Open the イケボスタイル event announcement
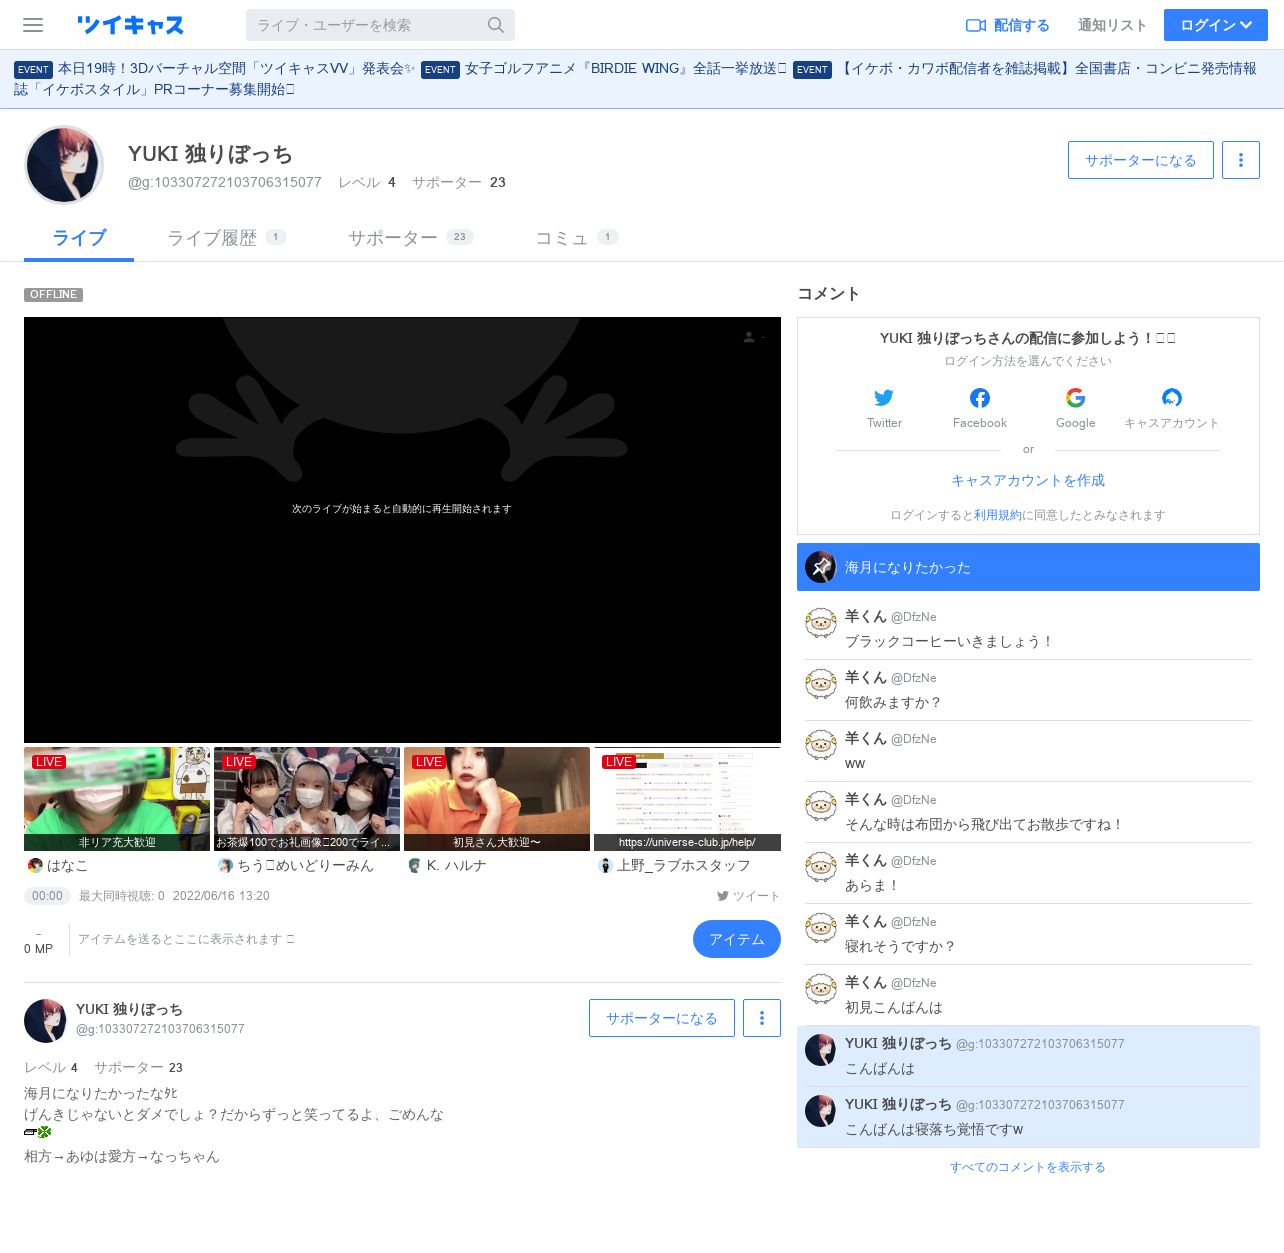The image size is (1284, 1253). tap(635, 78)
